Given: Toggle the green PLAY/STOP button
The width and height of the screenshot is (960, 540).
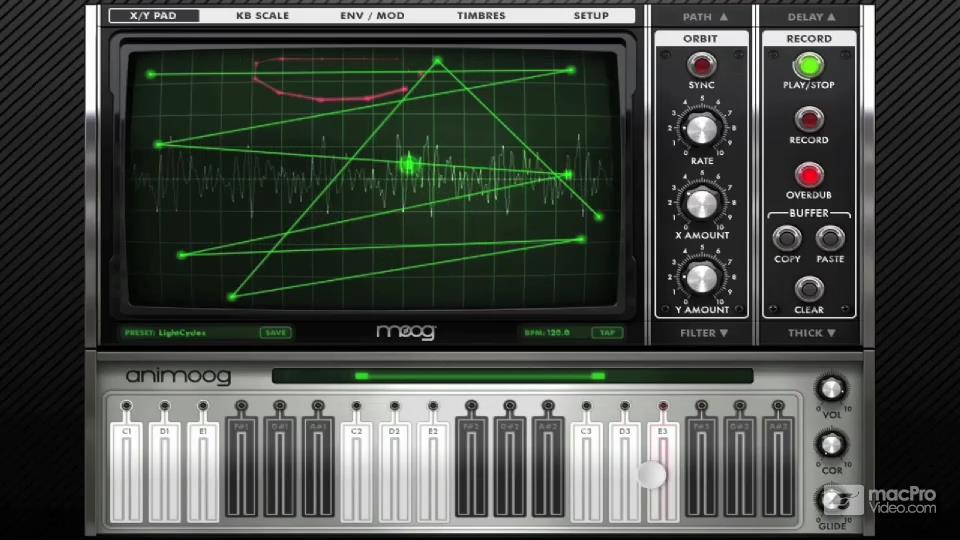Looking at the screenshot, I should click(809, 65).
